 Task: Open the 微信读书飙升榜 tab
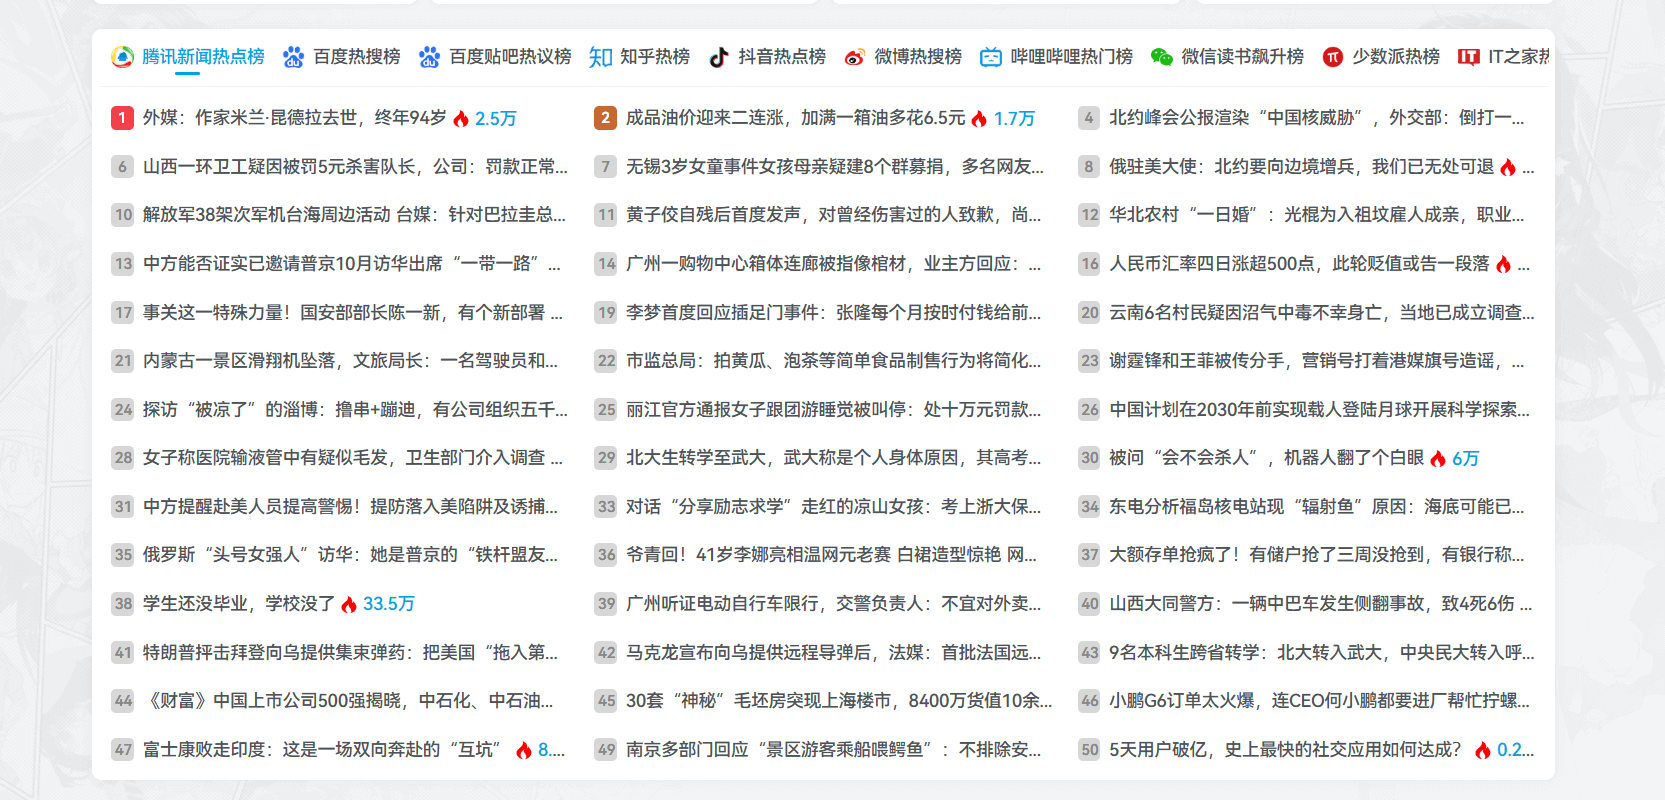[x=1242, y=57]
